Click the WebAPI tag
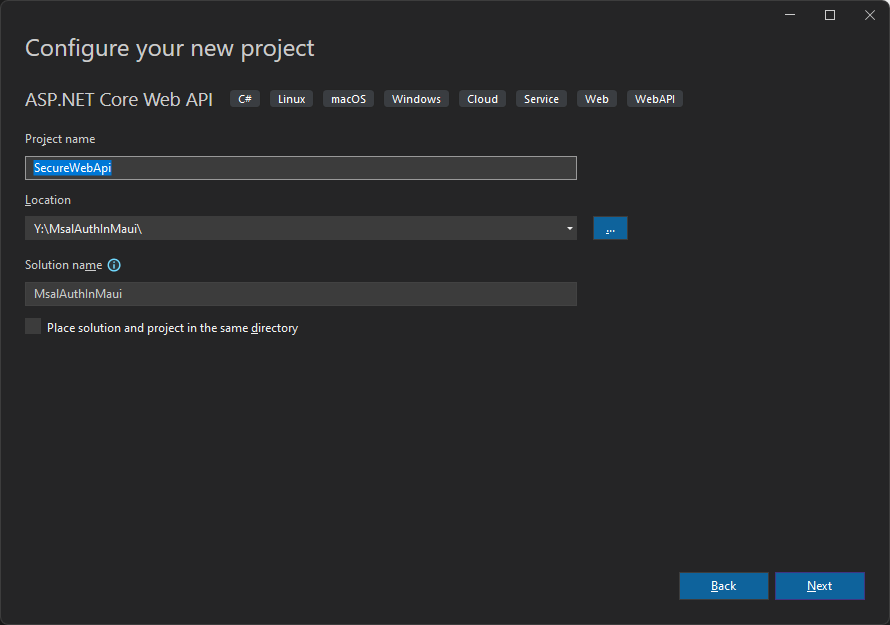 click(654, 99)
